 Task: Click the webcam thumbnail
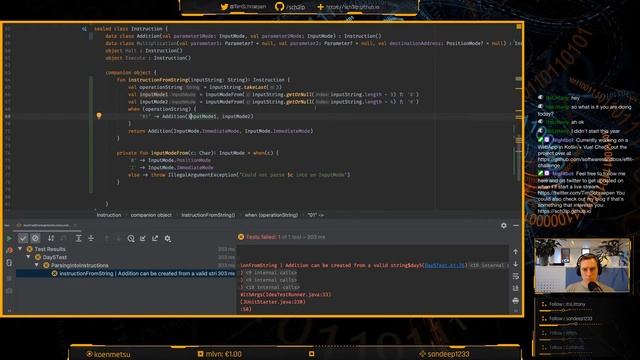point(582,266)
